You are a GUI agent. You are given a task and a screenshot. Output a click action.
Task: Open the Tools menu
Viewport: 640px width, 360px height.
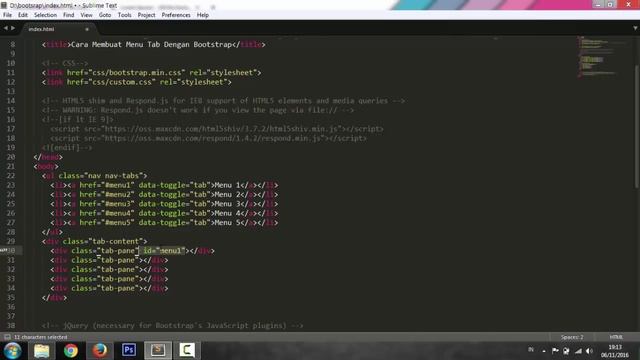(124, 15)
